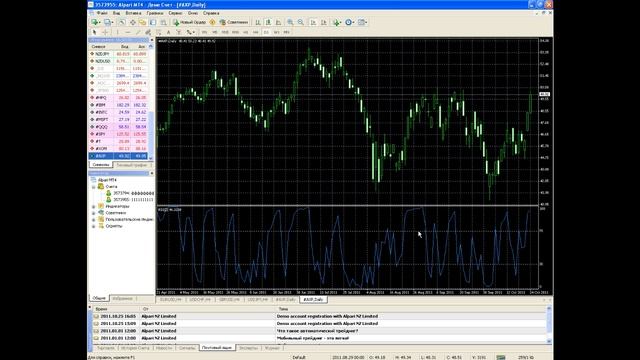Switch timeframe to W1
Image resolution: width=640 pixels, height=360 pixels.
(x=276, y=32)
